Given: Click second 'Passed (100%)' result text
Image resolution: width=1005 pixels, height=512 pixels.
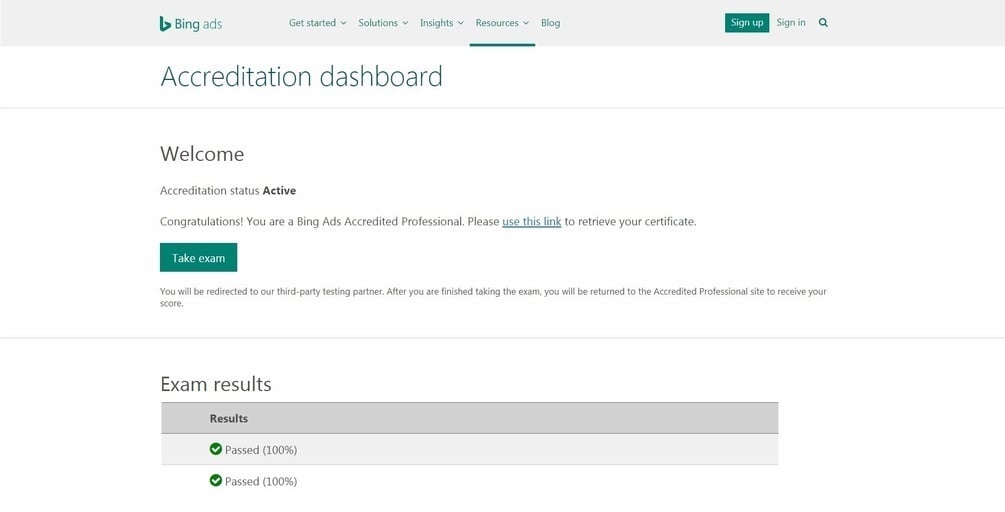Looking at the screenshot, I should point(261,482).
